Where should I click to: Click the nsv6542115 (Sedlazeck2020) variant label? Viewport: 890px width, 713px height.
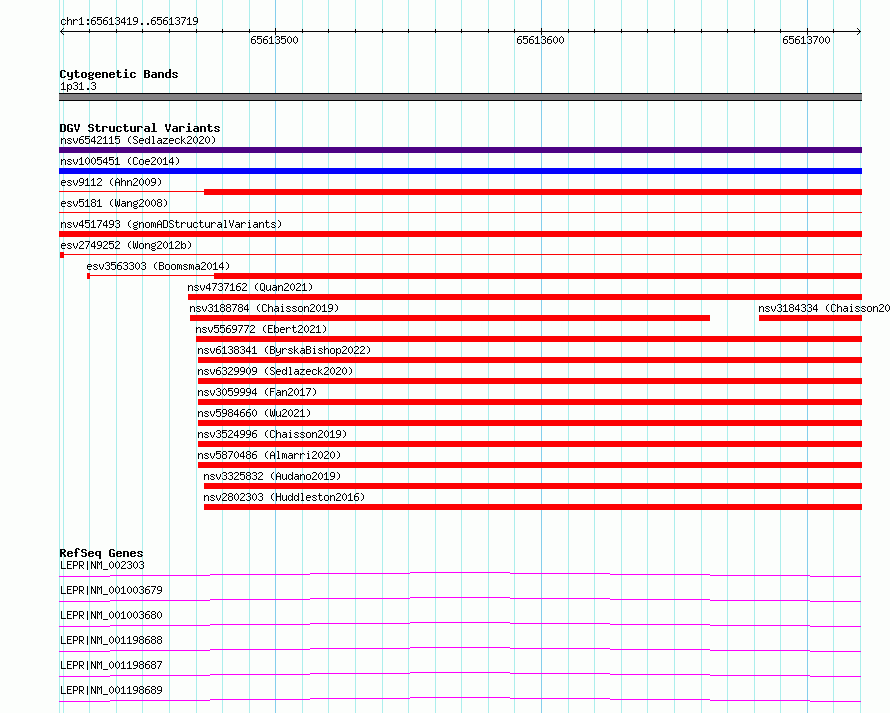(x=138, y=140)
